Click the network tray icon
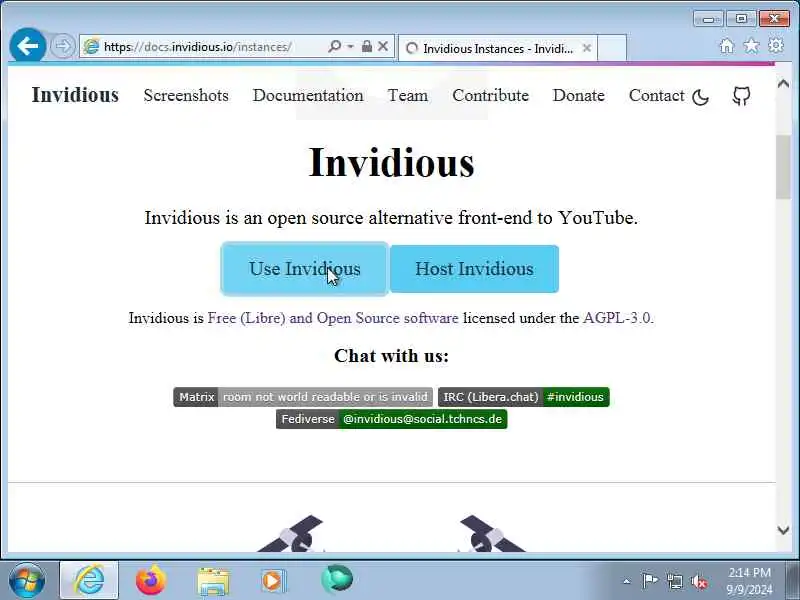 pos(675,581)
